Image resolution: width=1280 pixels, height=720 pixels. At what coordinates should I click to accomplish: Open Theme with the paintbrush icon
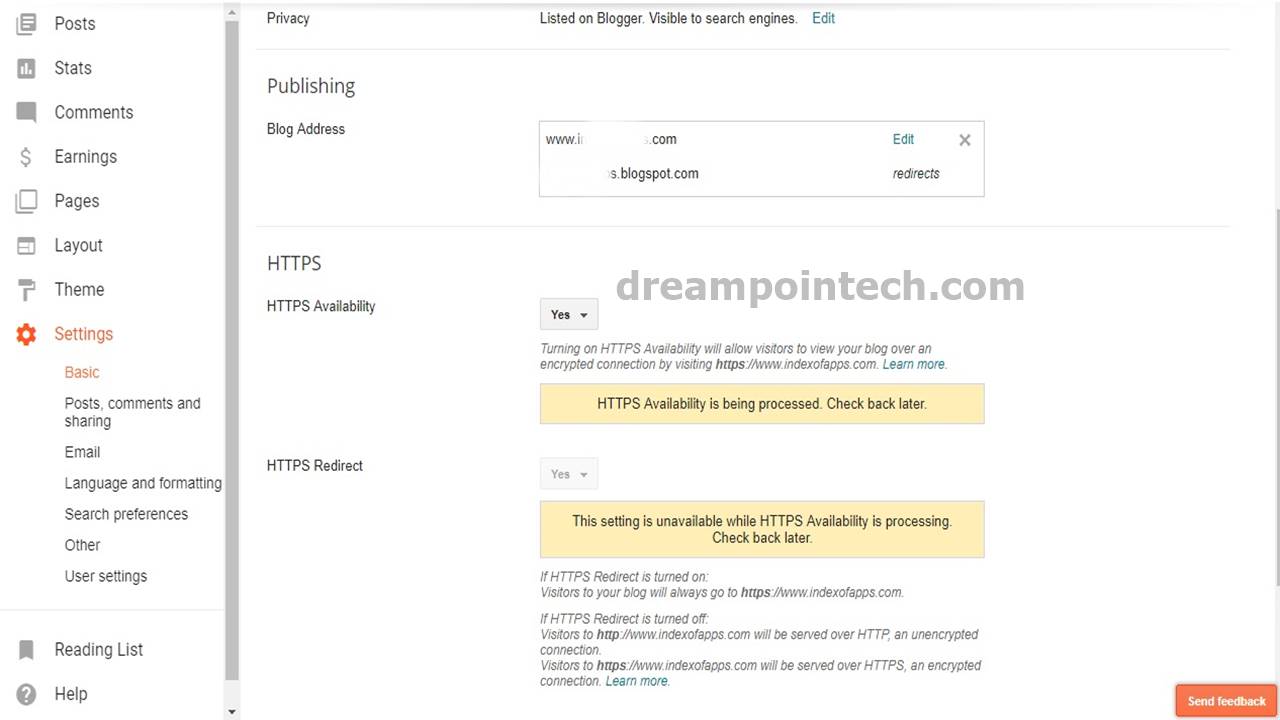(x=25, y=289)
